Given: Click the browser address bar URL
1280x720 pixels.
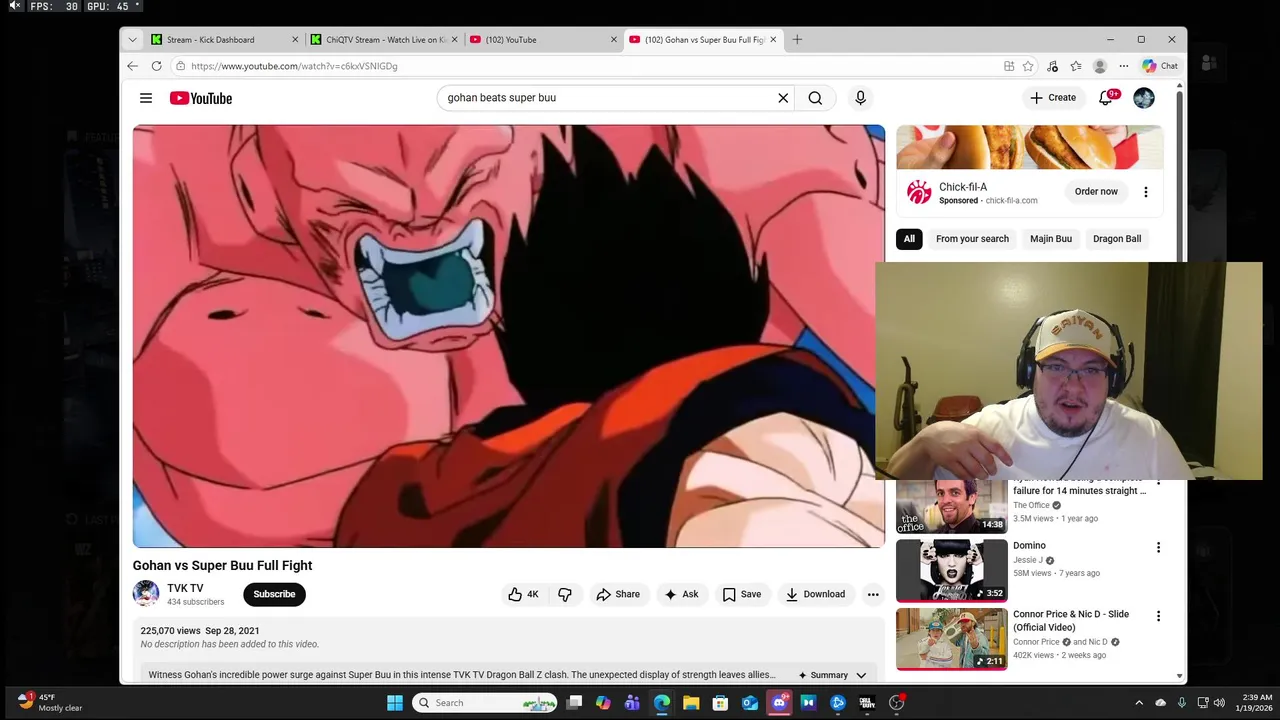Looking at the screenshot, I should click(294, 66).
